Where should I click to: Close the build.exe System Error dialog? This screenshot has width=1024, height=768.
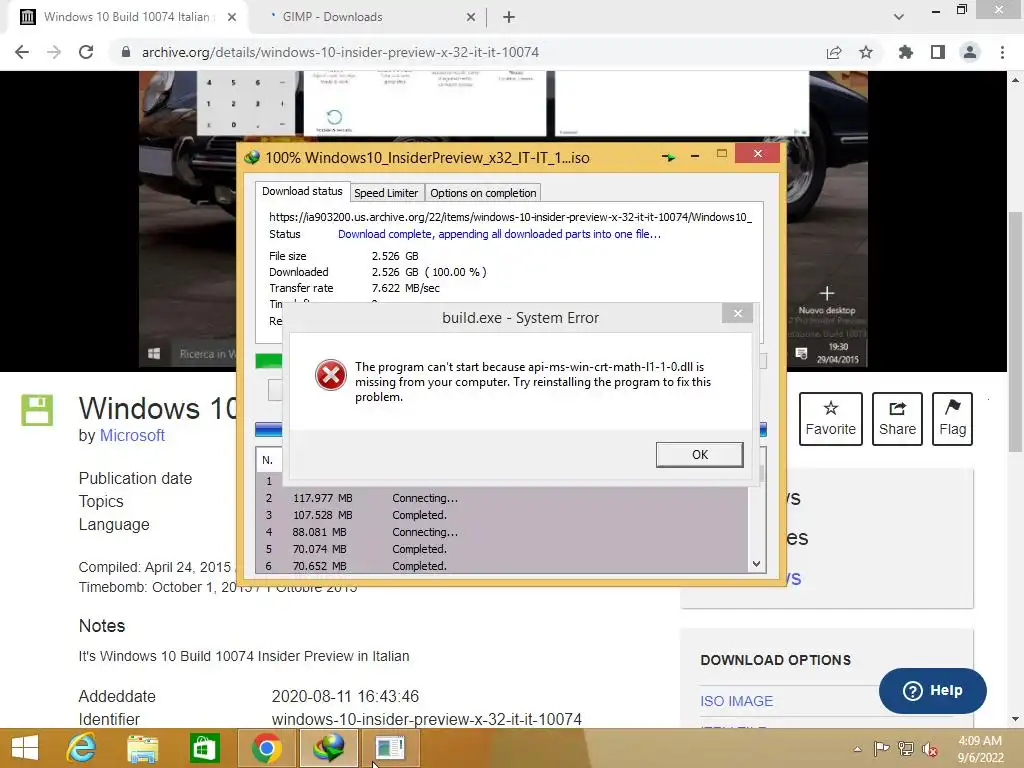point(737,313)
